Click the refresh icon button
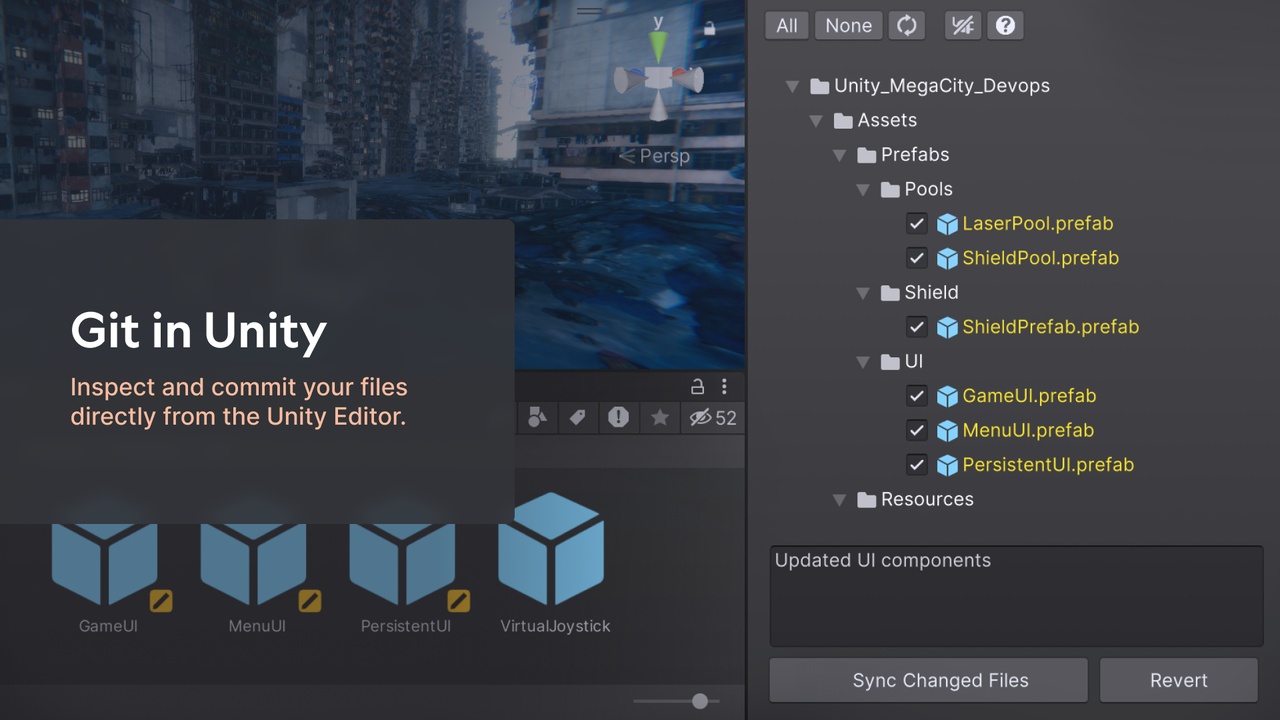Screen dimensions: 1280x720 coord(907,25)
